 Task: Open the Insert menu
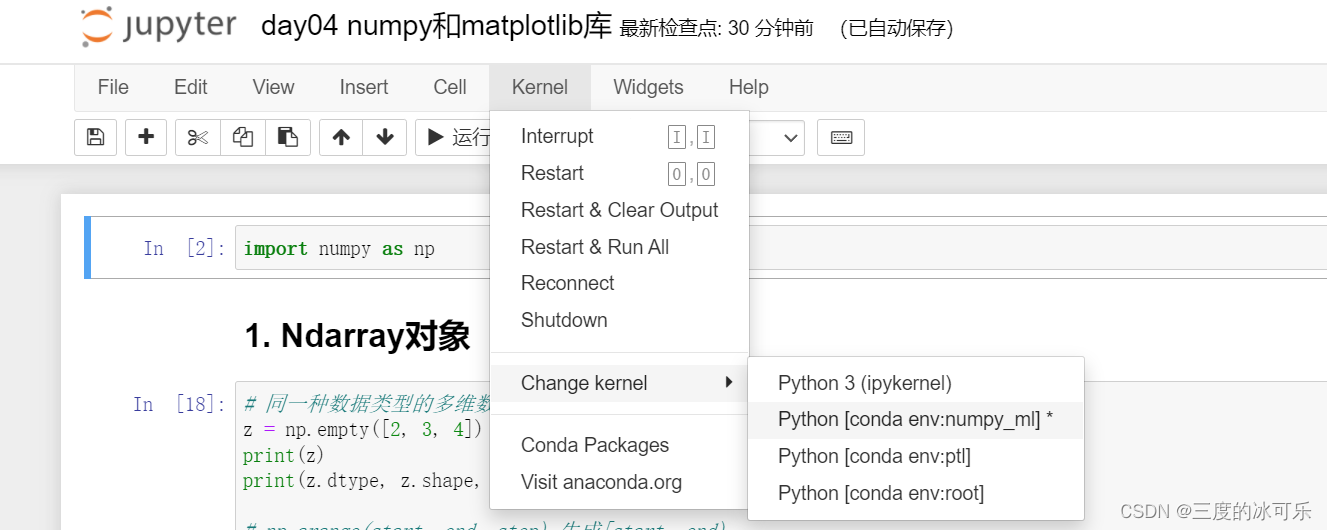(364, 87)
